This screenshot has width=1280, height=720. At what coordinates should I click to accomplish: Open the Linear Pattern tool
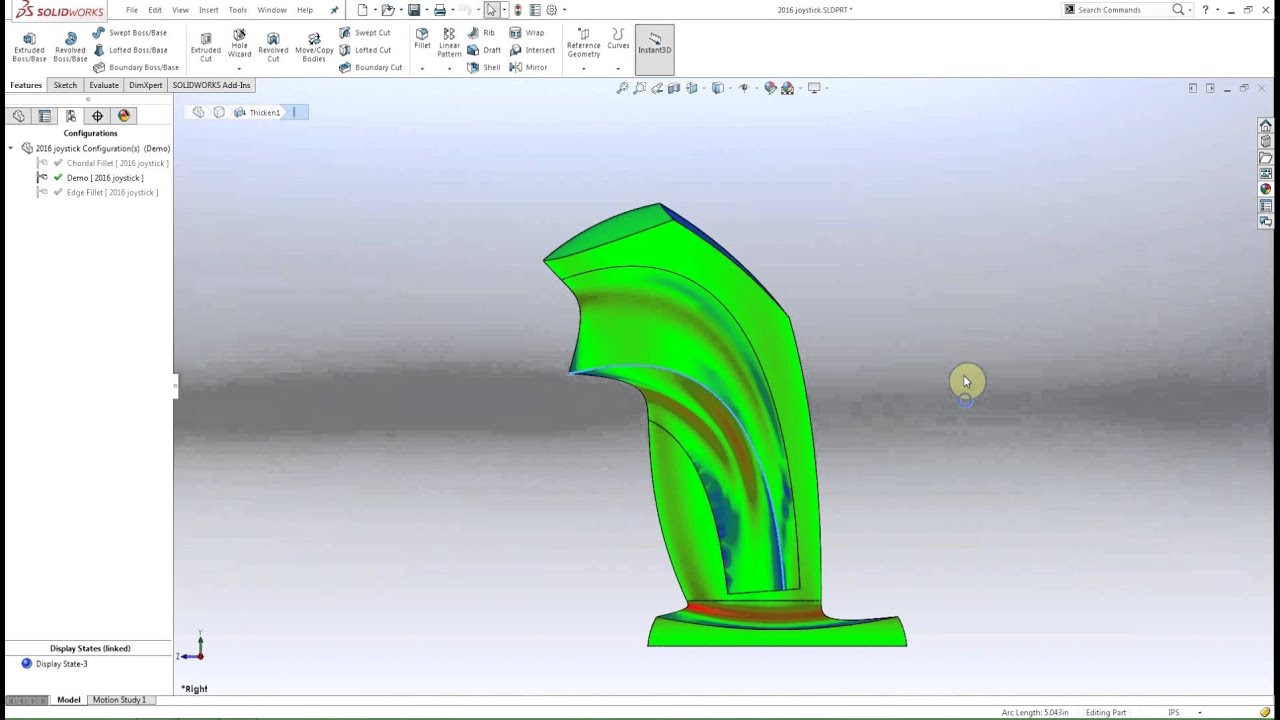tap(449, 43)
